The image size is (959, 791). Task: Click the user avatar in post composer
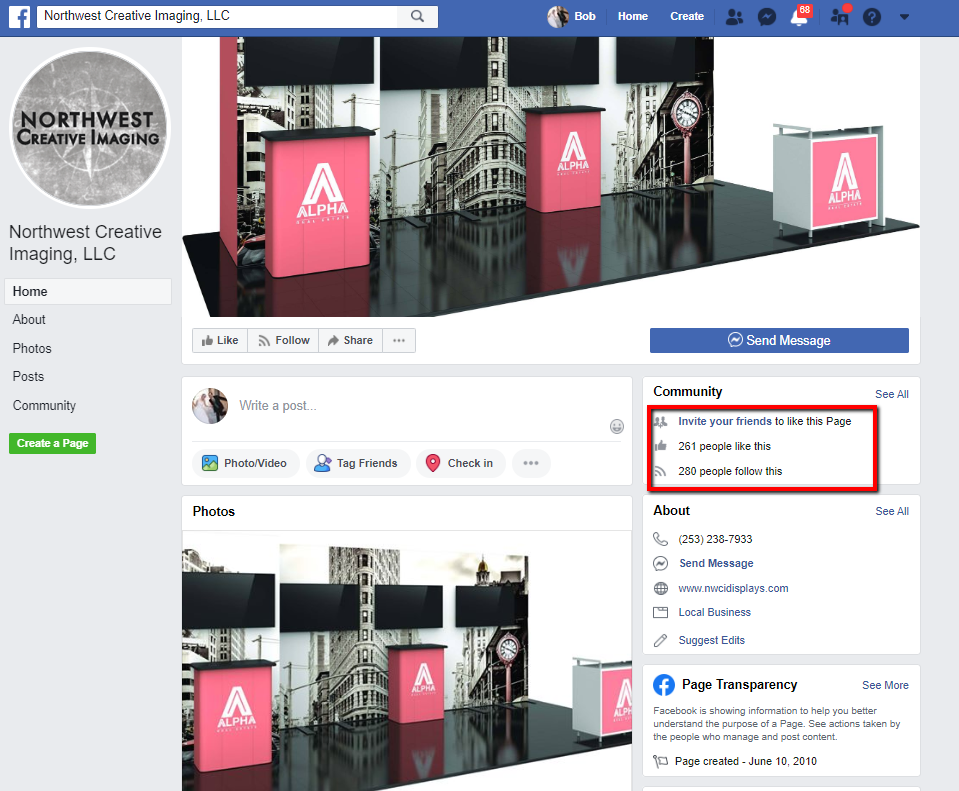pos(210,406)
